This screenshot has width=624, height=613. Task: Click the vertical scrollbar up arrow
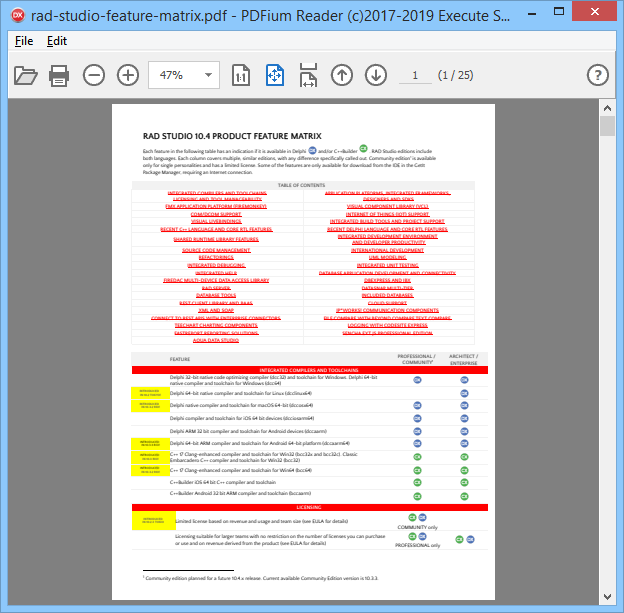[x=607, y=108]
